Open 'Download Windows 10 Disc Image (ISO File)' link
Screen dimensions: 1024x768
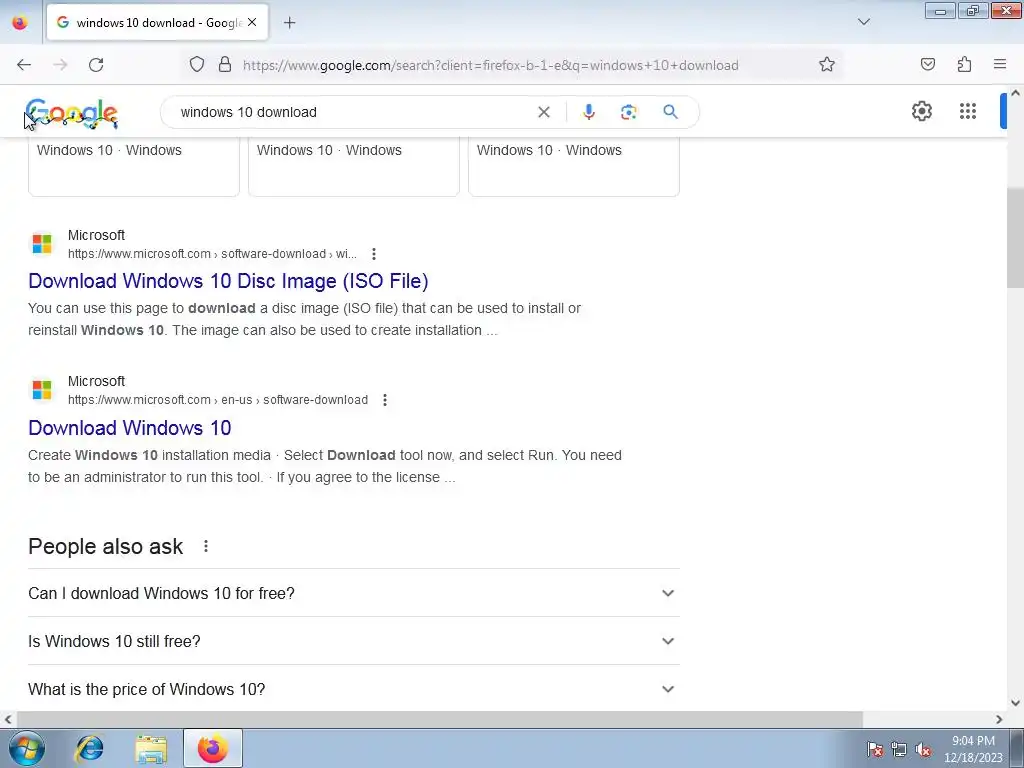point(228,281)
